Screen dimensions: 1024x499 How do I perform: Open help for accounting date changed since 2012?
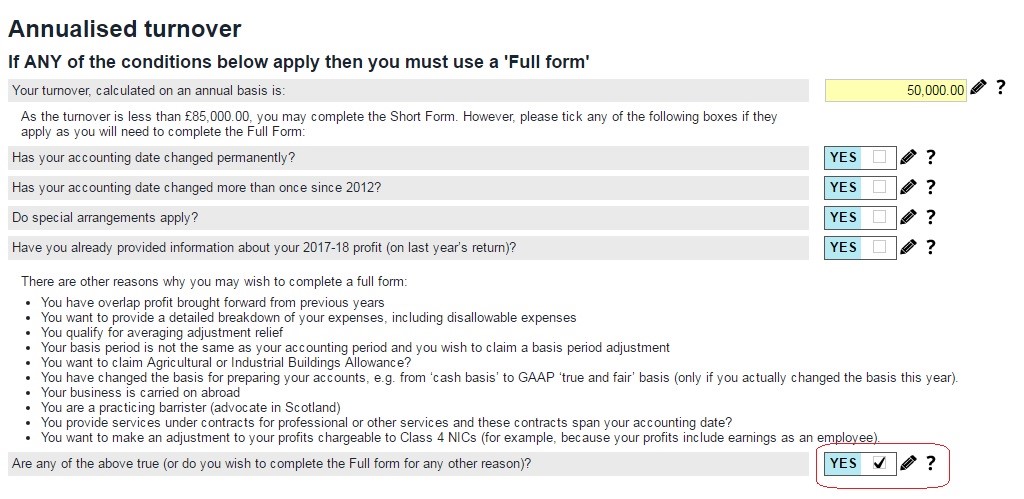click(x=930, y=187)
